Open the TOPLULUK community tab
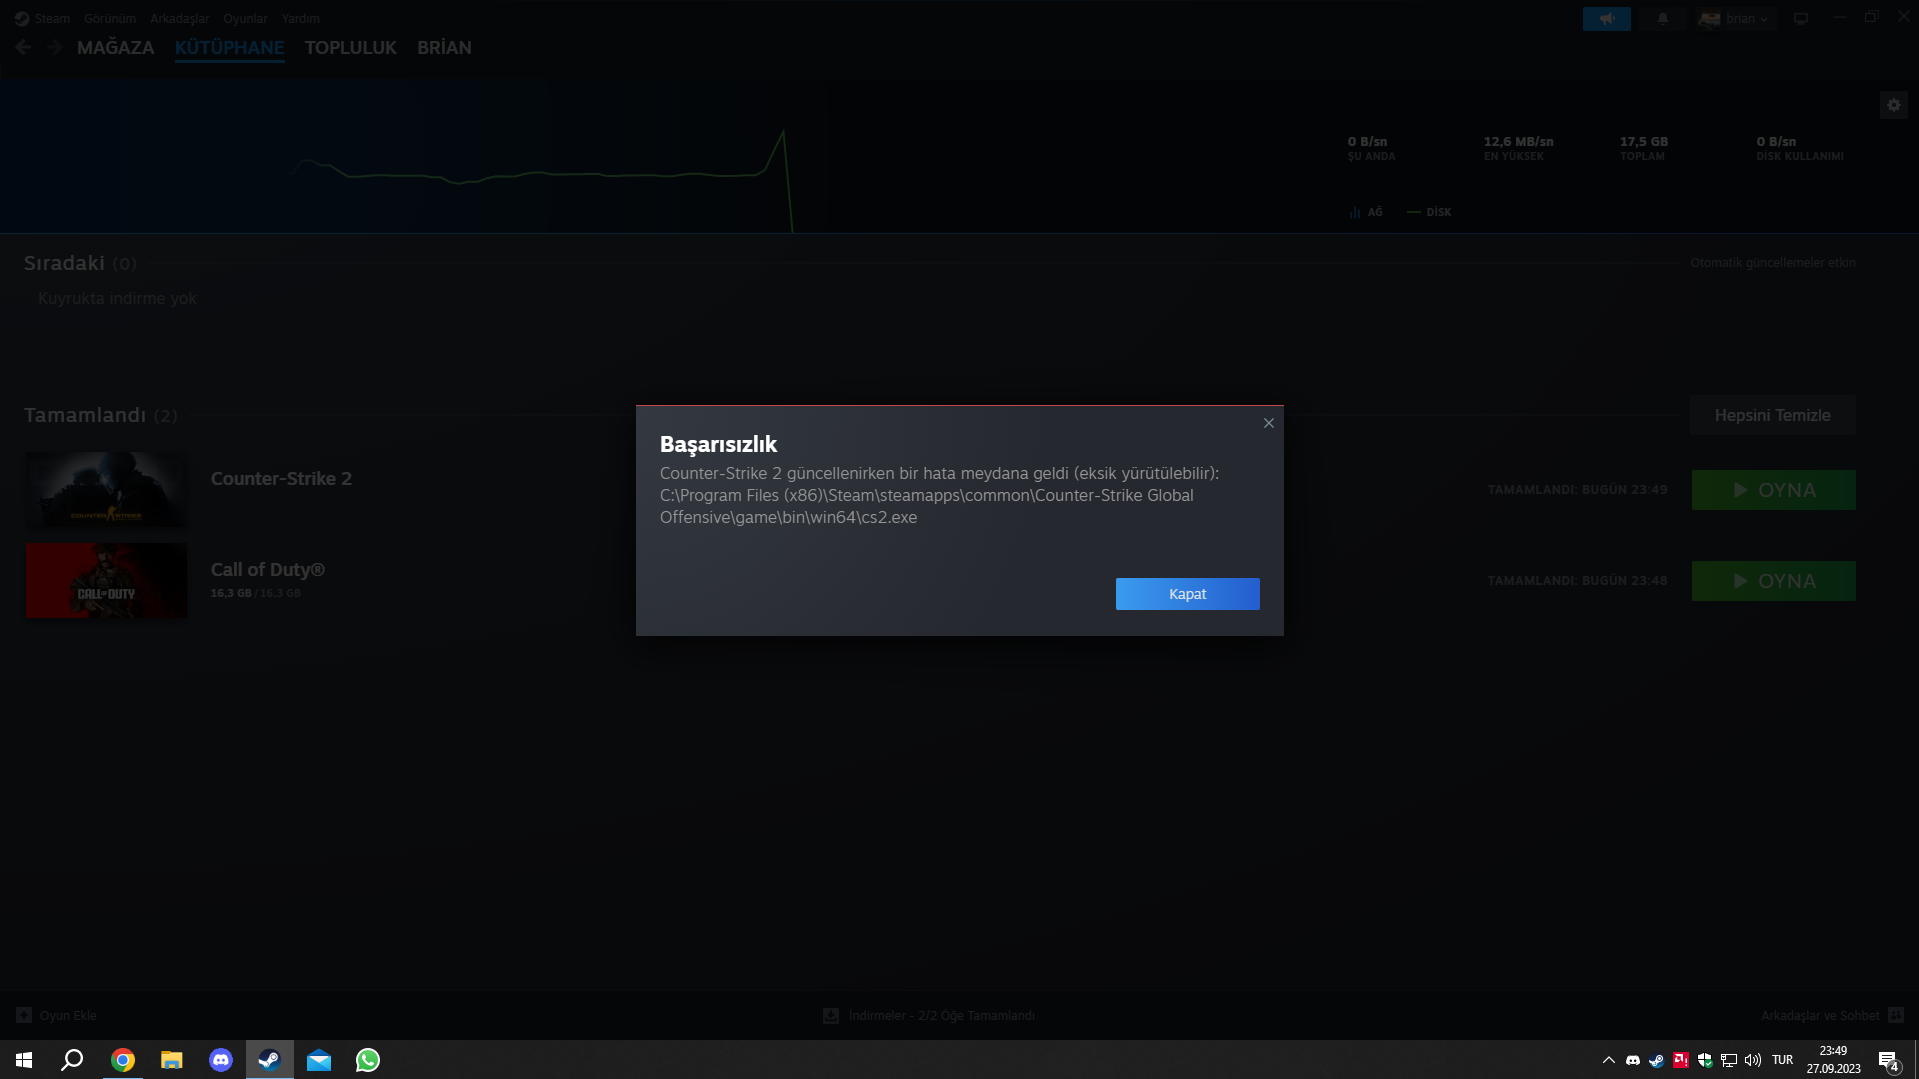The image size is (1919, 1079). (350, 48)
